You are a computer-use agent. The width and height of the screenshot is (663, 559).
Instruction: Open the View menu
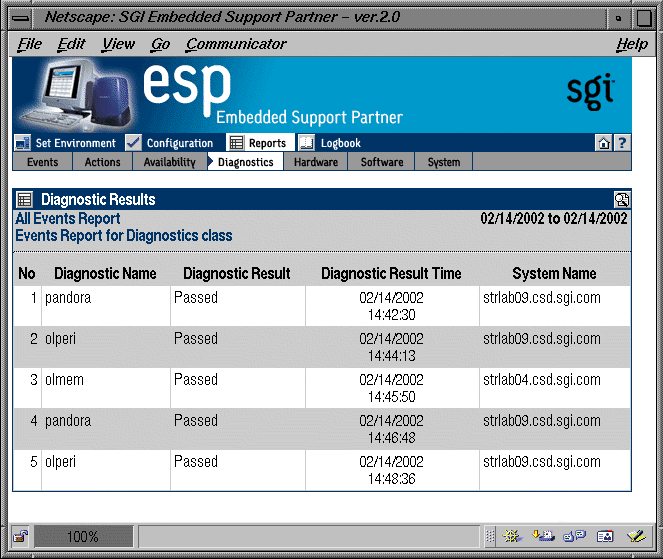pos(118,44)
